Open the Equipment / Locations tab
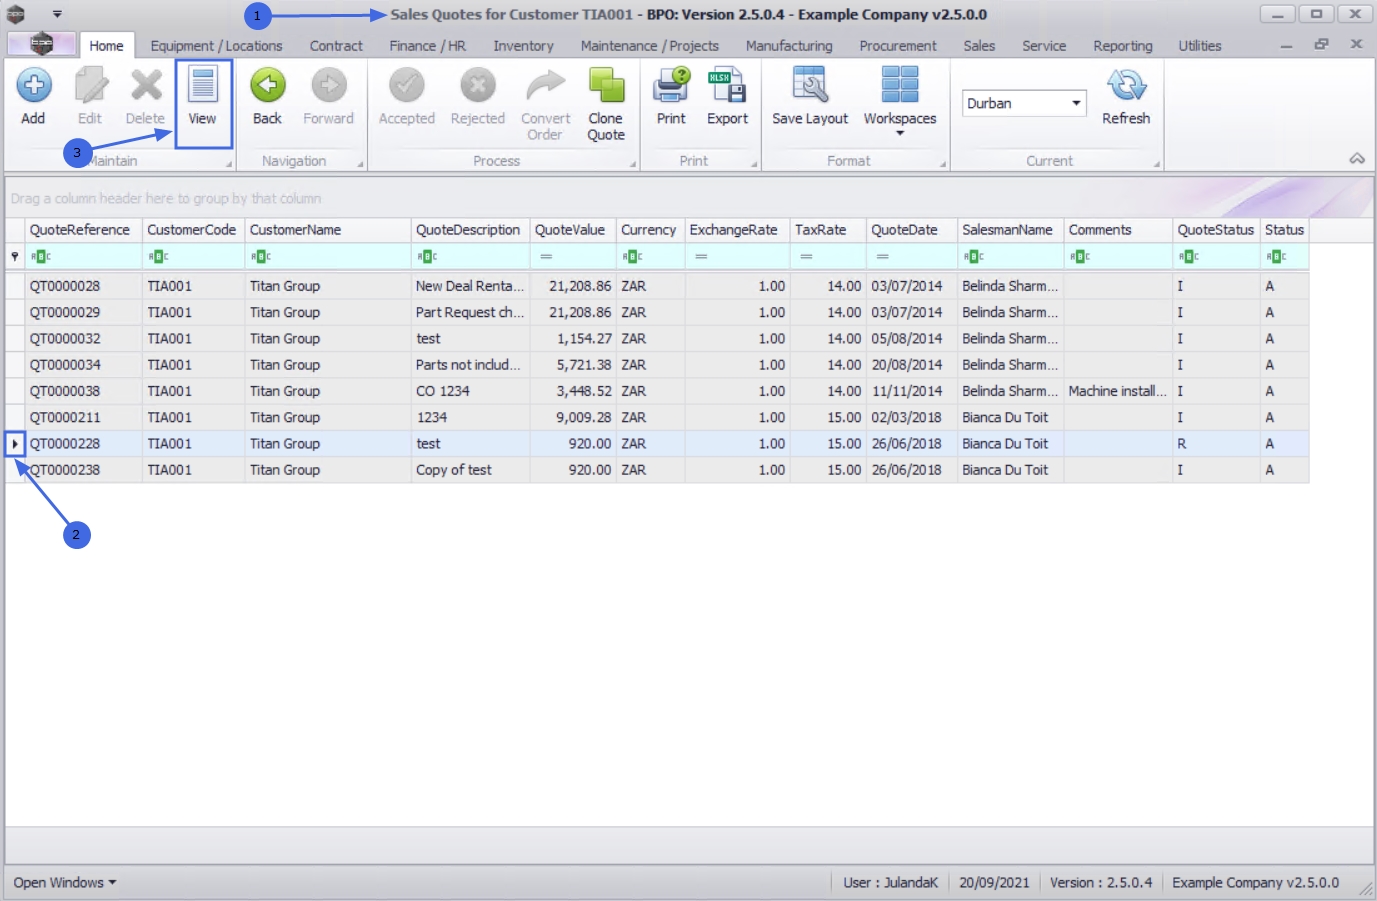The width and height of the screenshot is (1377, 901). pos(216,46)
